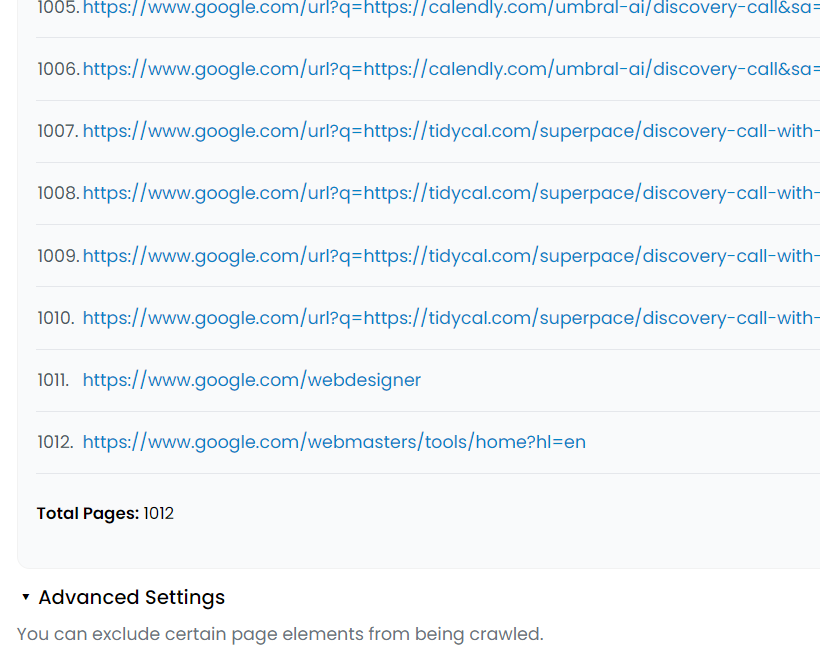Click the URL listed as item 1009
The width and height of the screenshot is (820, 652).
coord(450,256)
